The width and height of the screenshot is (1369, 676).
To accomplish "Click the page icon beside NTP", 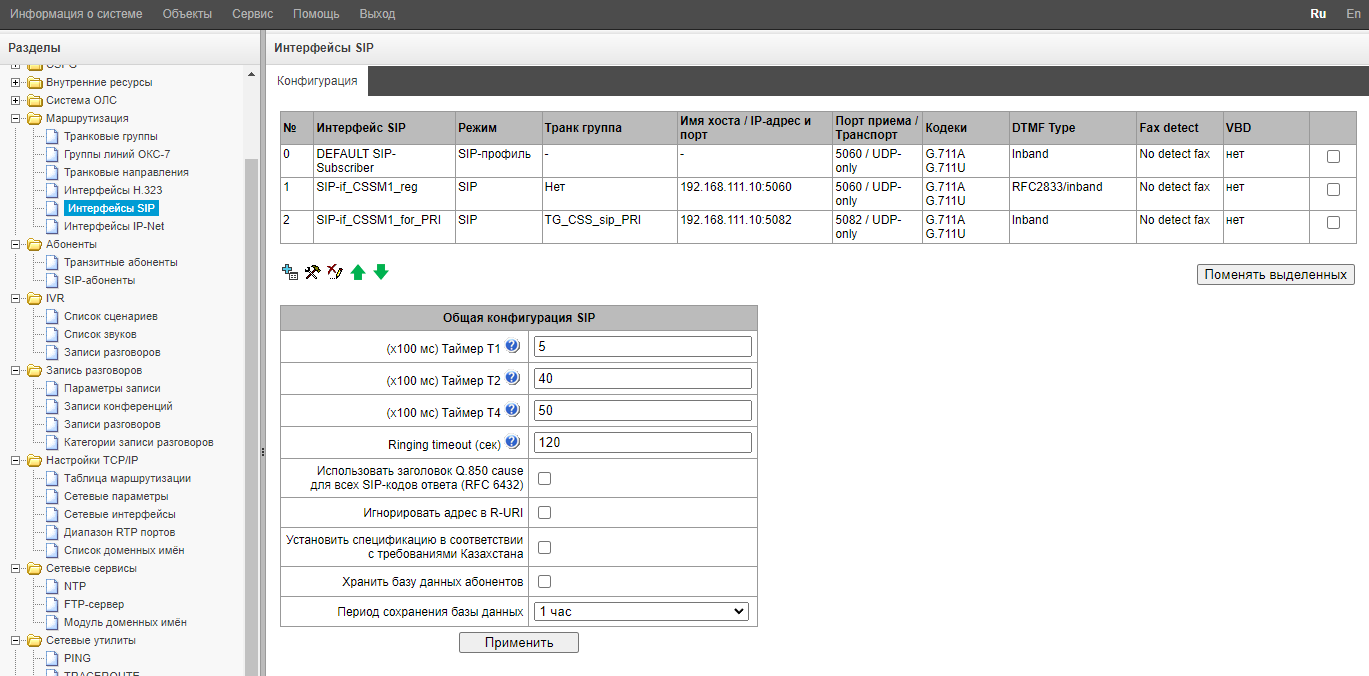I will coord(54,586).
